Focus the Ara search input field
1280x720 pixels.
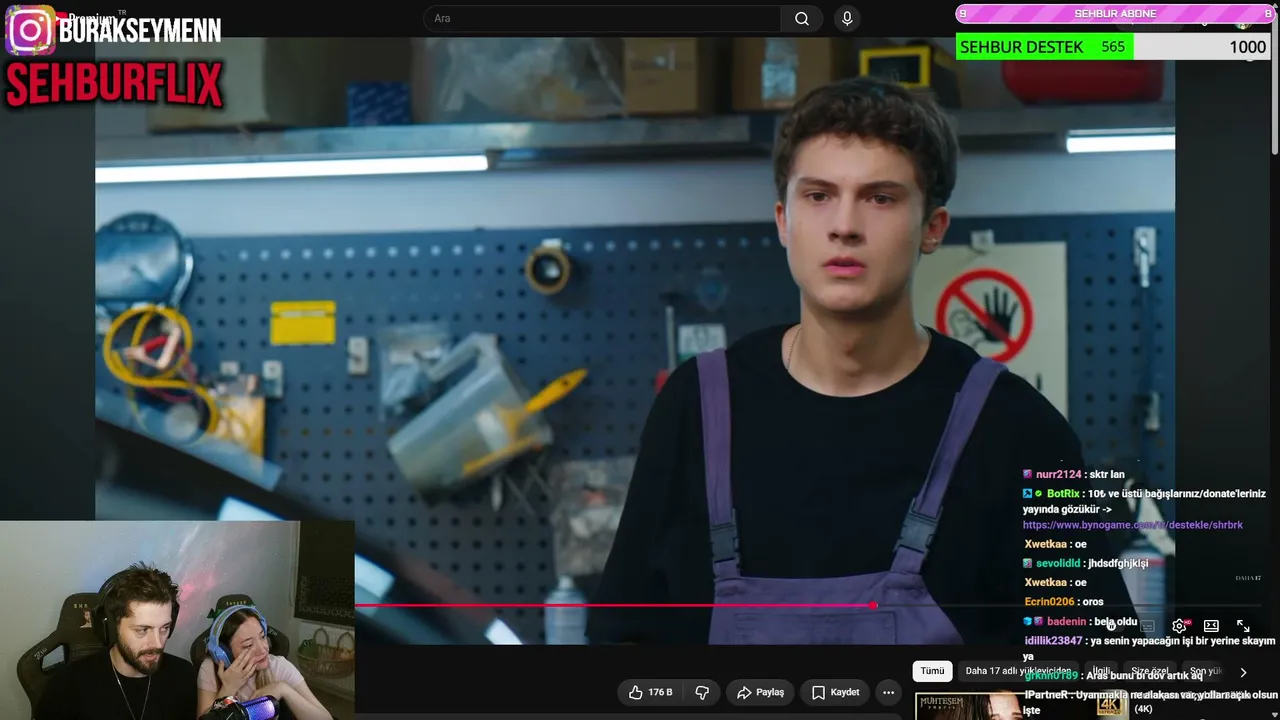[x=602, y=18]
